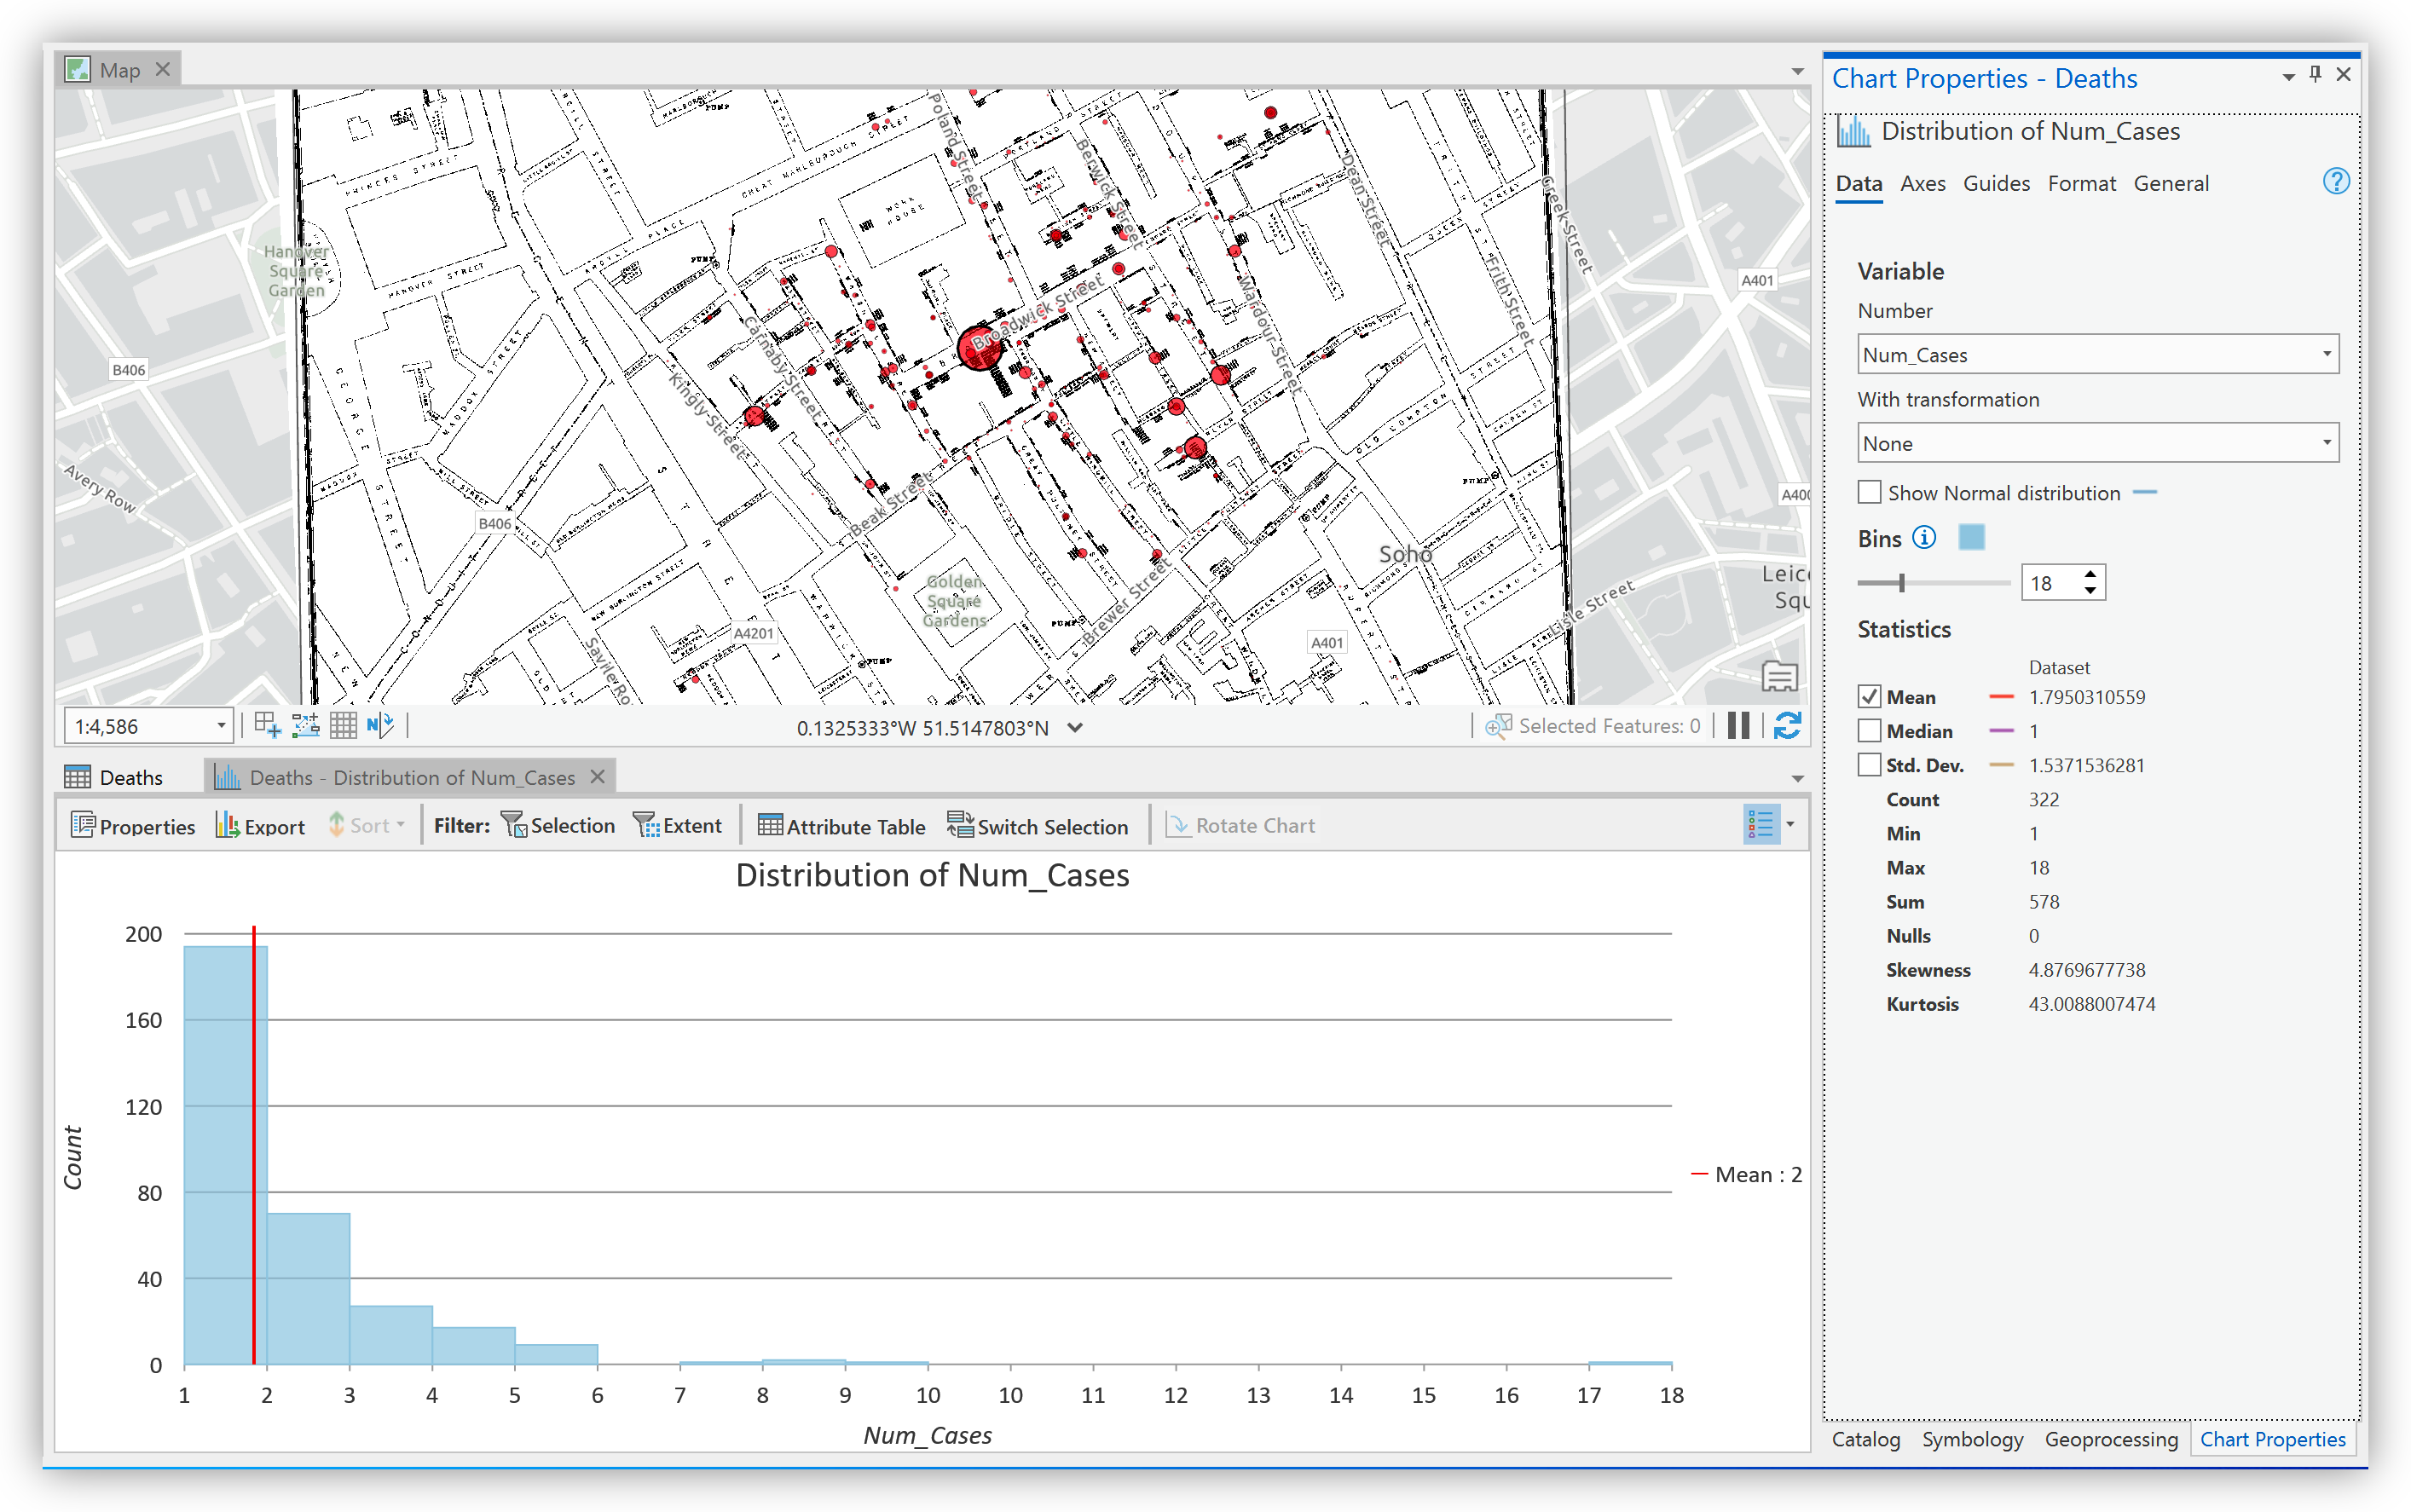Filter chart by Selection
Viewport: 2411px width, 1512px height.
click(558, 826)
